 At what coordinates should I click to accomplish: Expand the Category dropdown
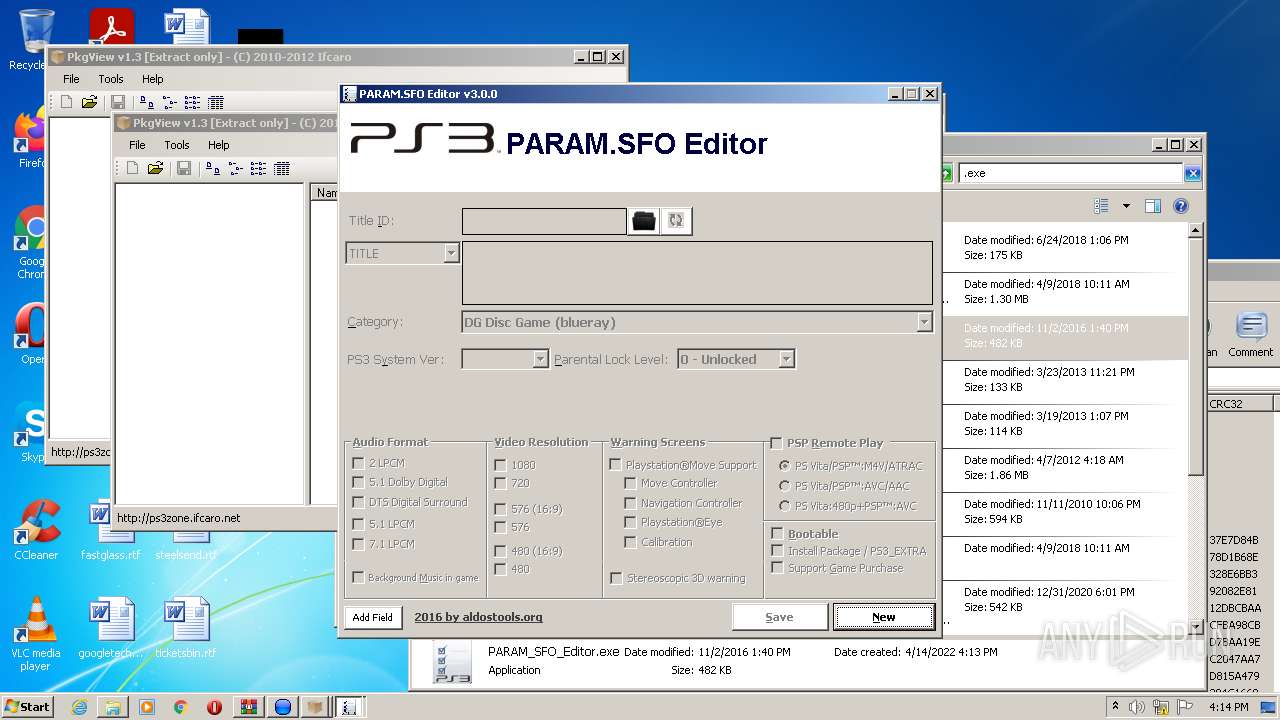(x=924, y=322)
